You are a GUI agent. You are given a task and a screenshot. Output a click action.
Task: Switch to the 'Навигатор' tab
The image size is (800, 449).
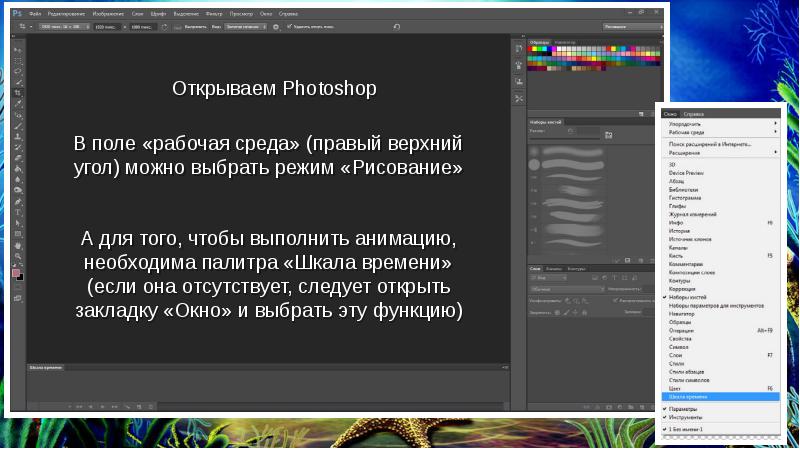564,42
